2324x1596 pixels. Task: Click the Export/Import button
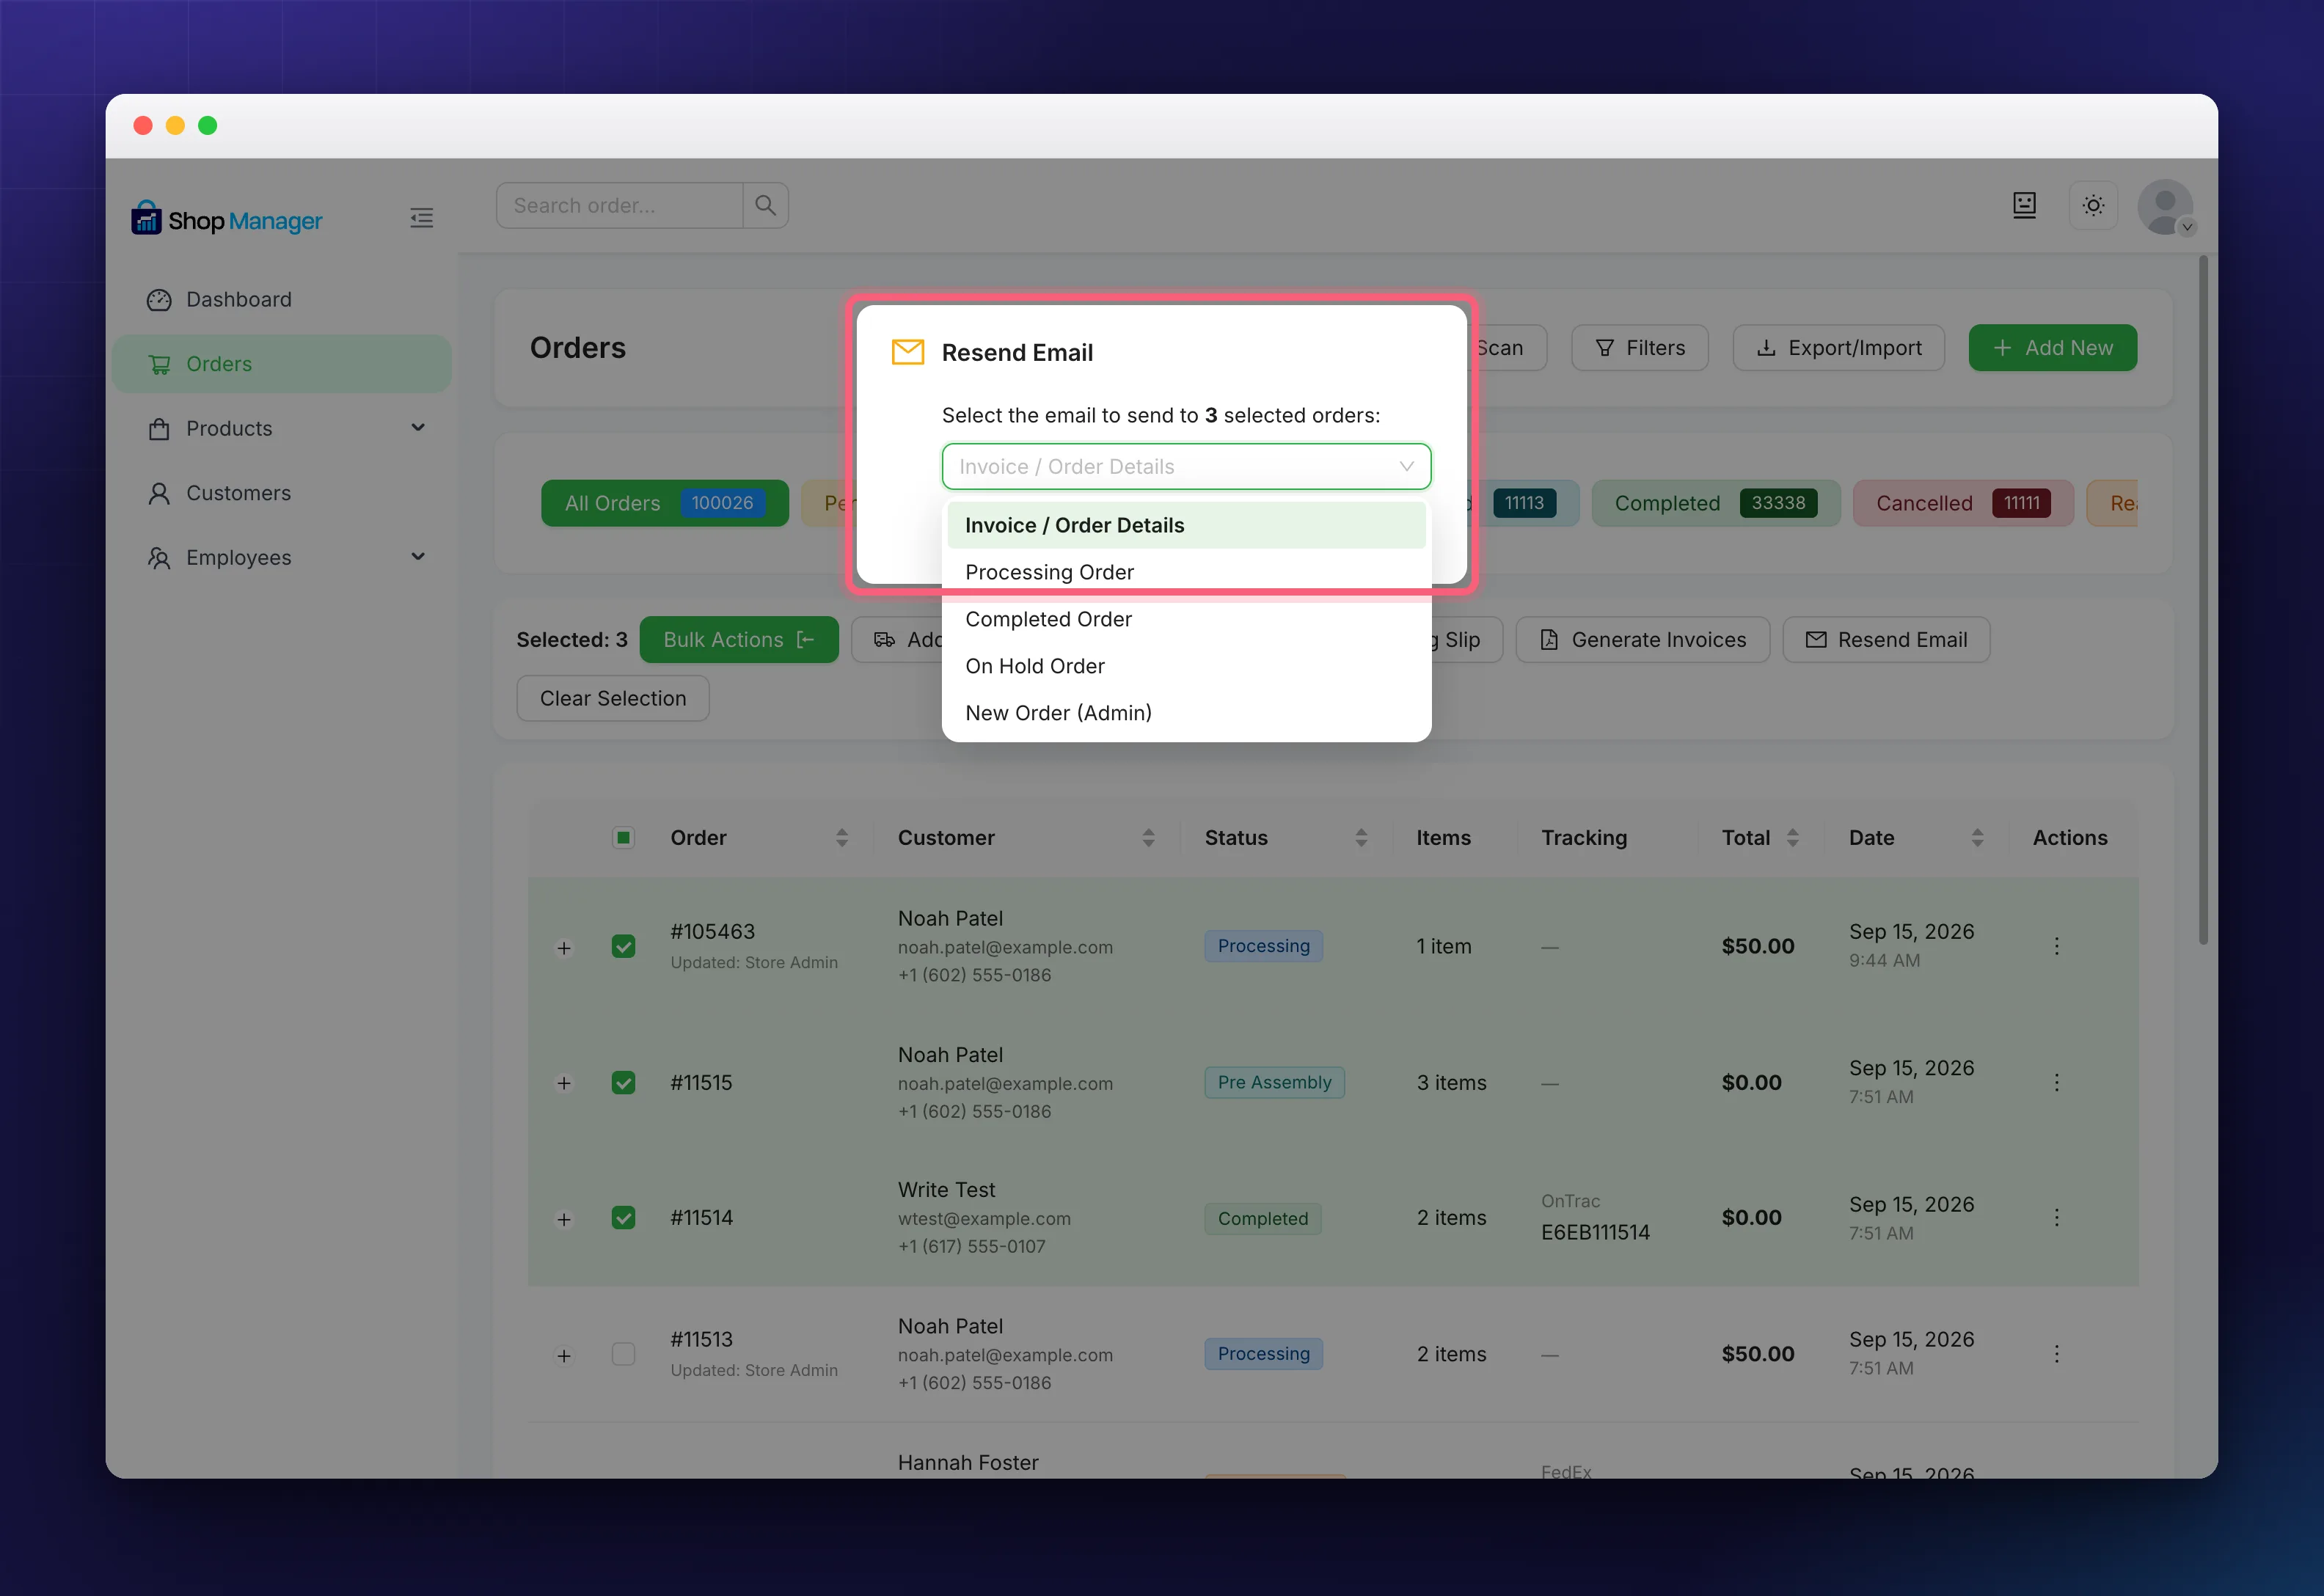(x=1838, y=348)
